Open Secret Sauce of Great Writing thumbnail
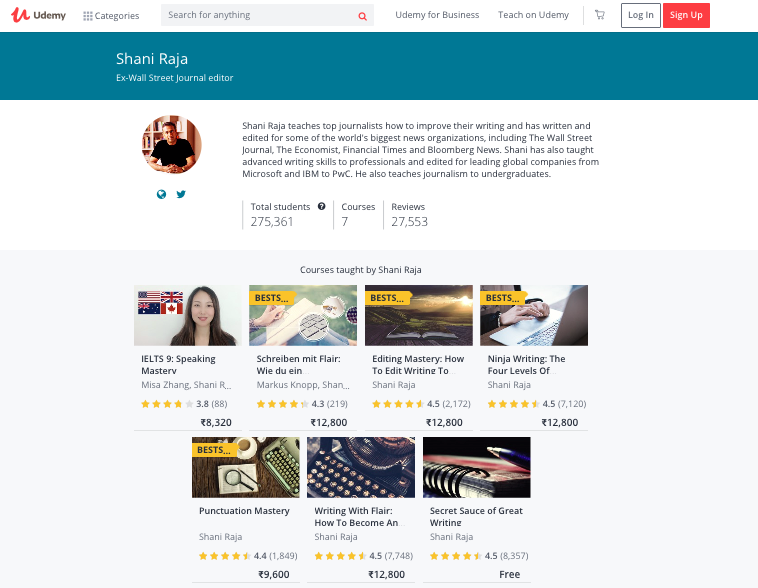The image size is (758, 588). pos(477,467)
